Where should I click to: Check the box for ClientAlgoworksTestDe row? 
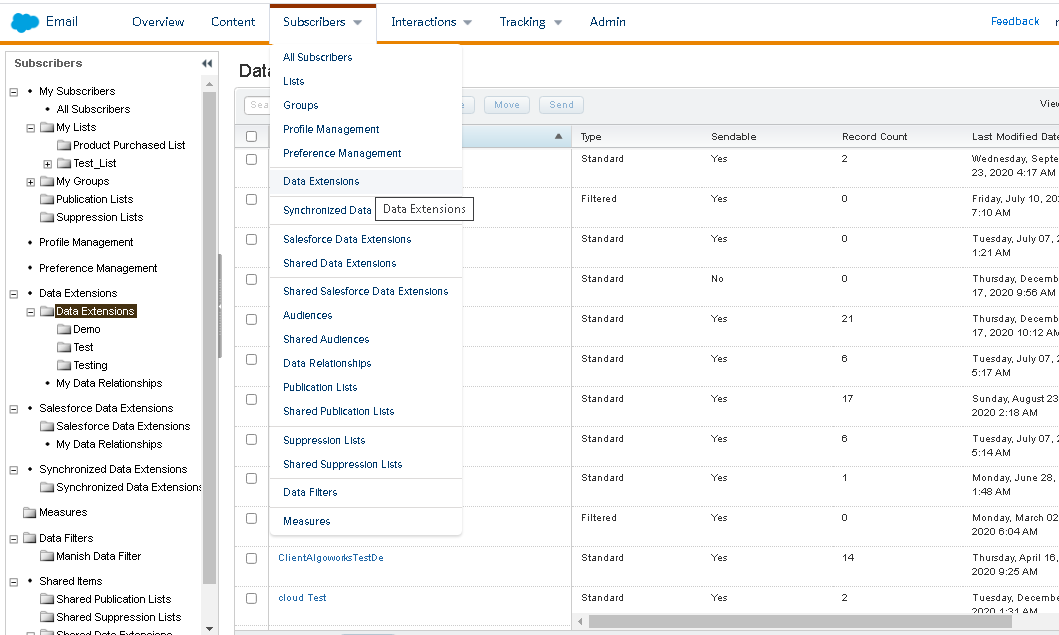[251, 558]
